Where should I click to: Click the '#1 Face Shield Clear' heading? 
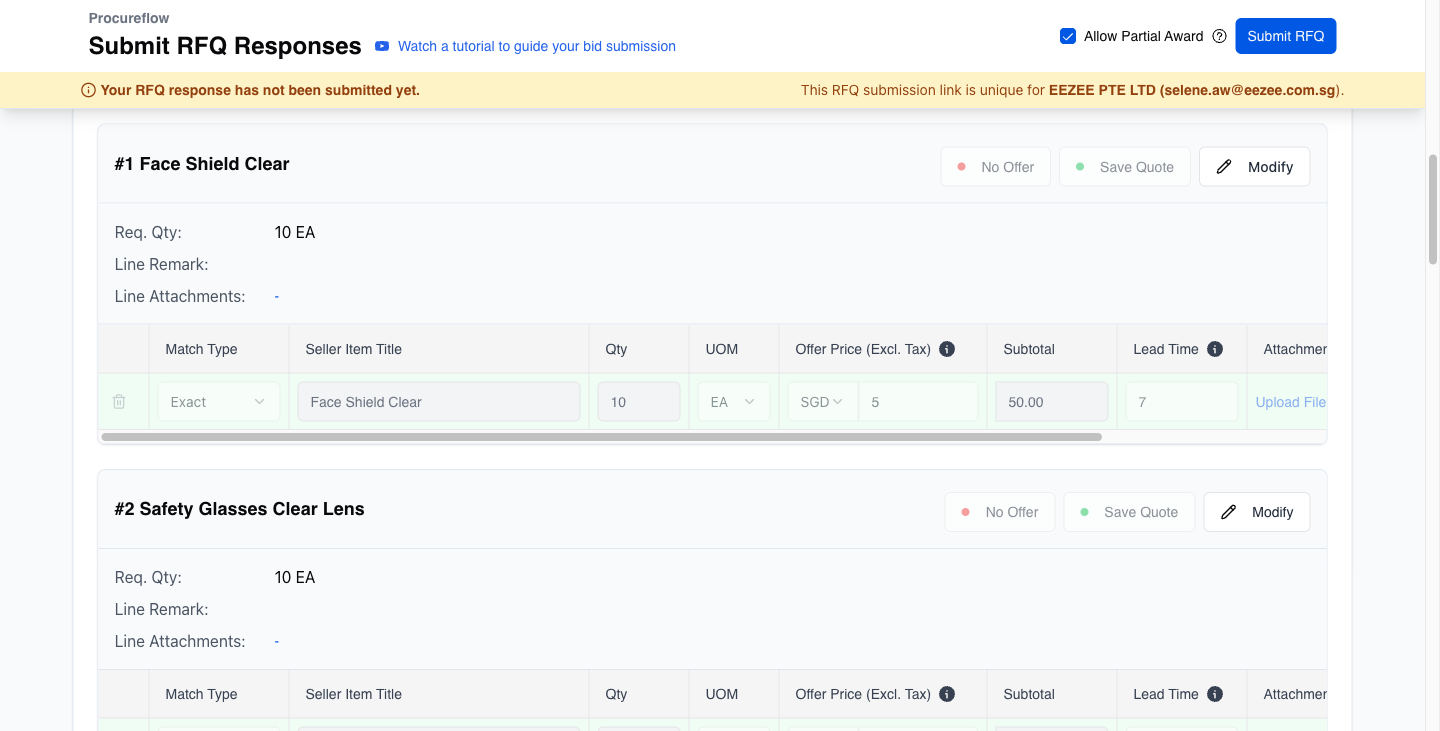point(202,164)
